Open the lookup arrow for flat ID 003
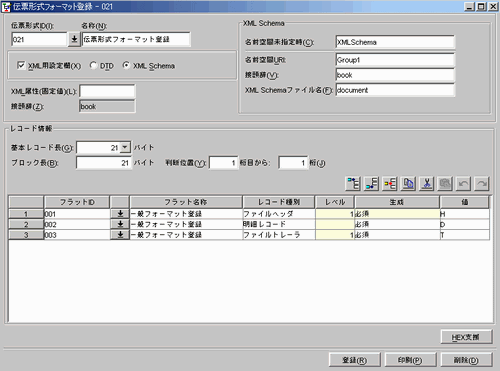500x371 pixels. [x=120, y=235]
